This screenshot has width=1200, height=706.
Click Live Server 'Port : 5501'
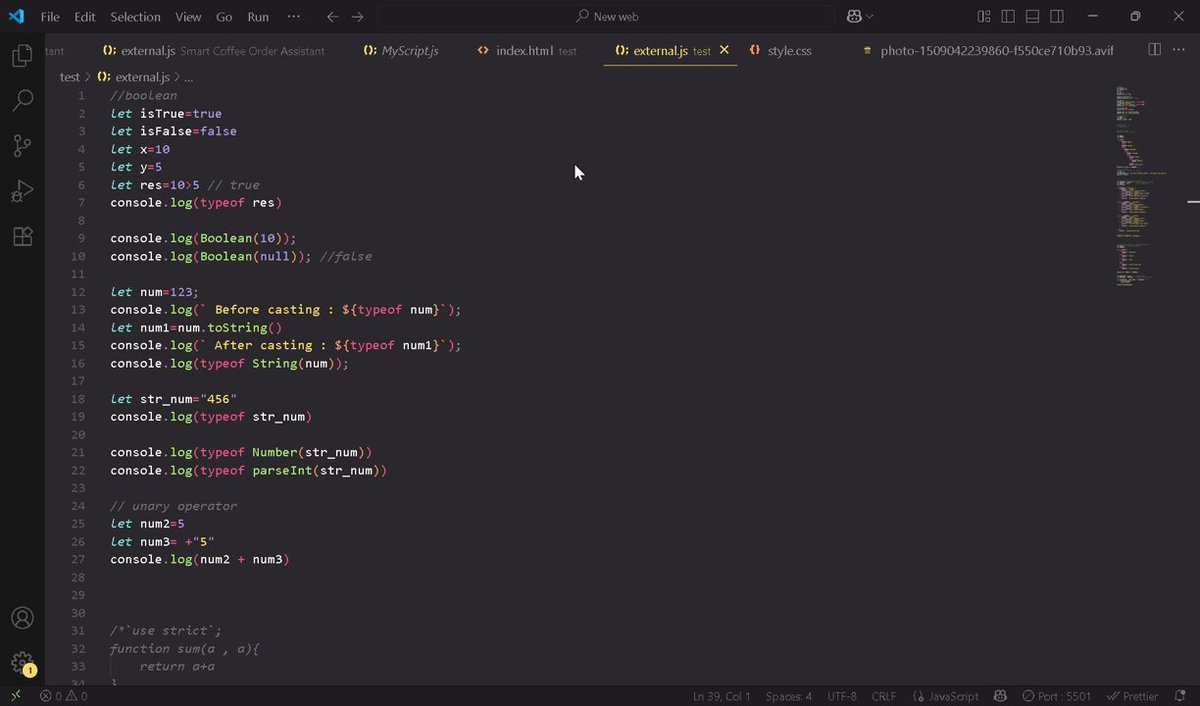(1056, 696)
